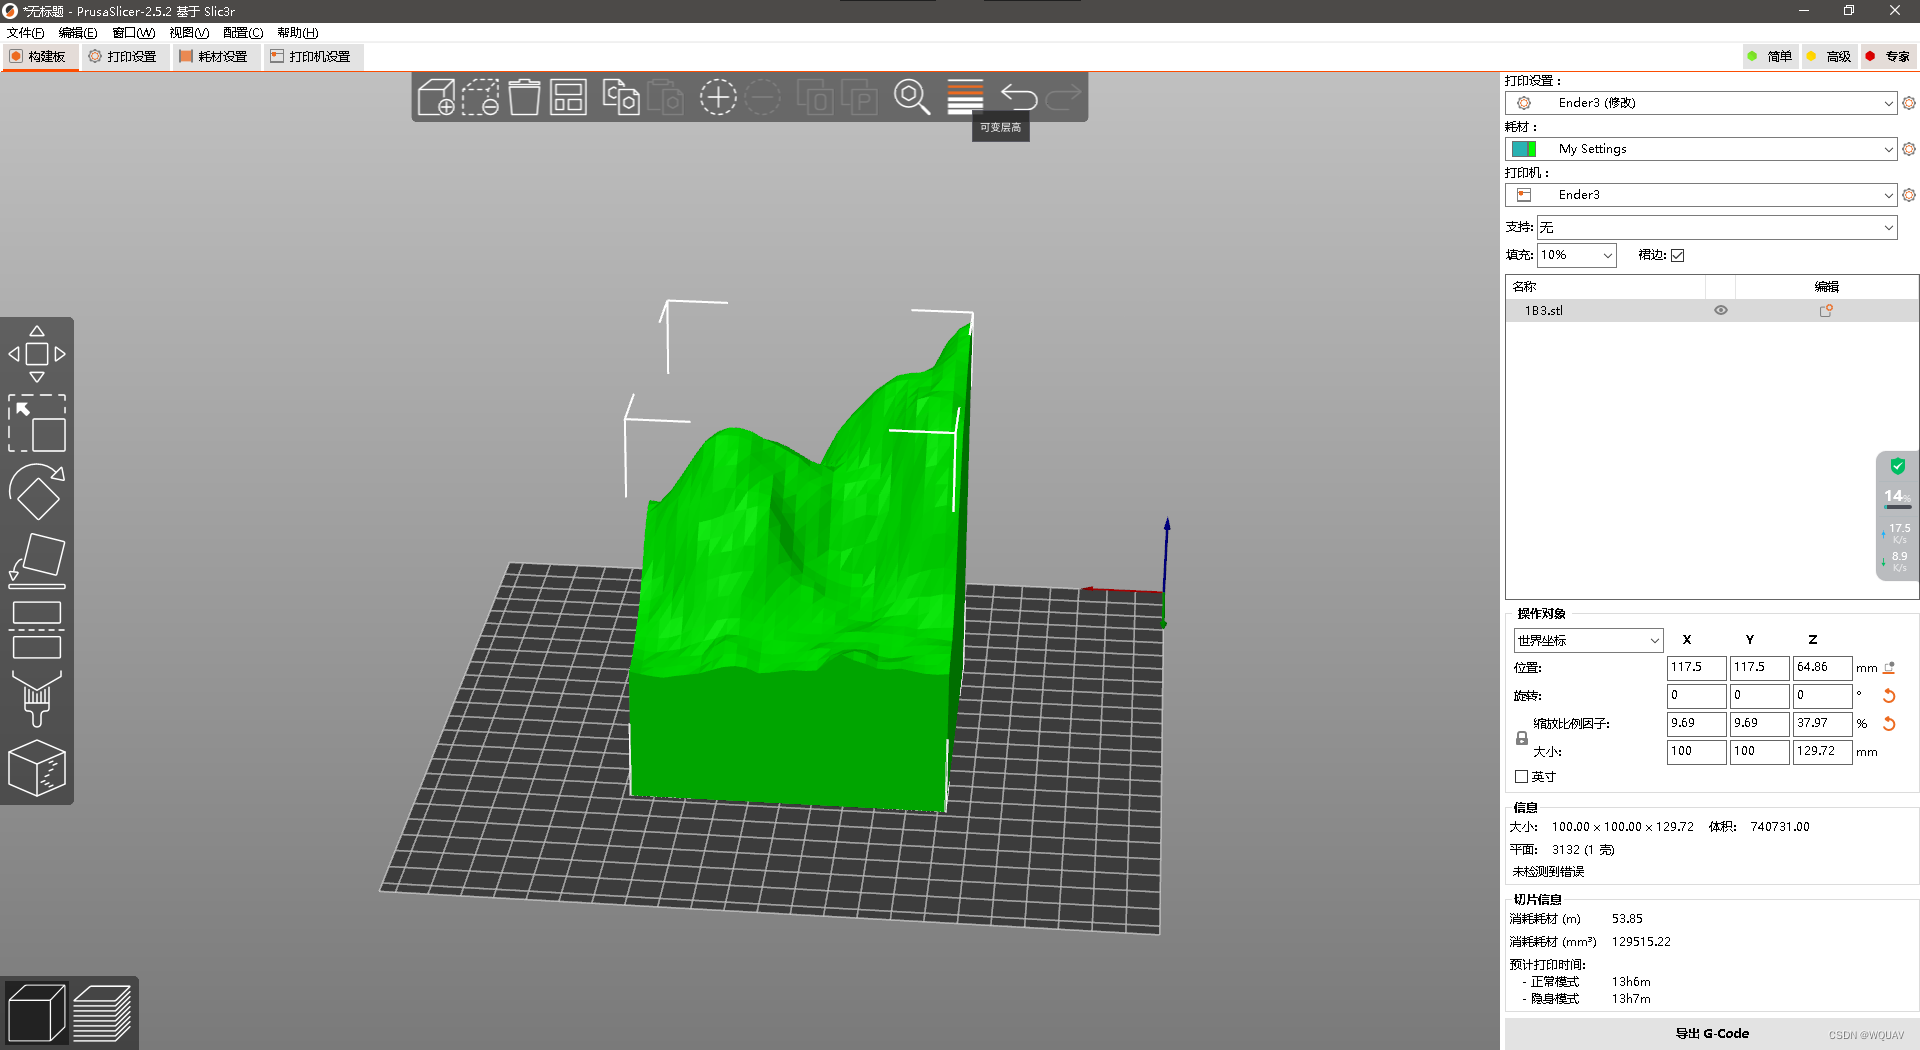Toggle the variable layer height icon
Viewport: 1920px width, 1050px height.
point(965,97)
